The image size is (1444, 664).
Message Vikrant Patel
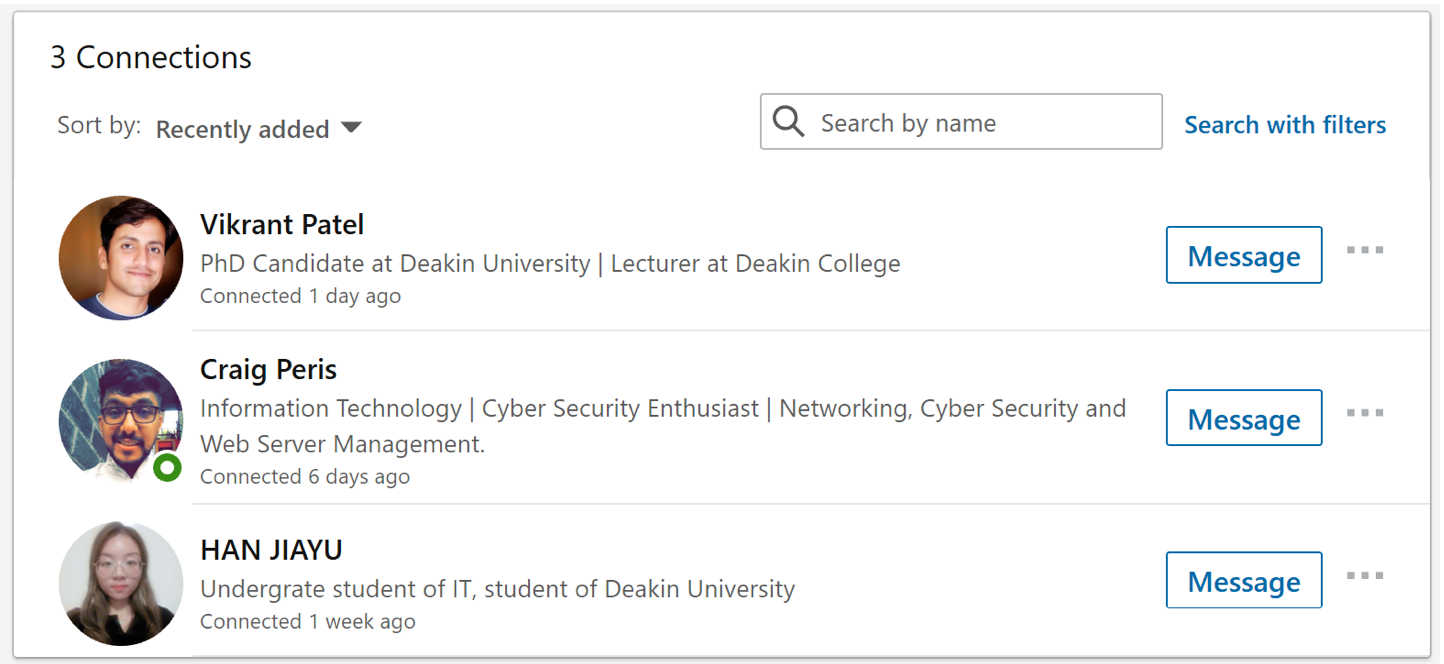click(1244, 256)
